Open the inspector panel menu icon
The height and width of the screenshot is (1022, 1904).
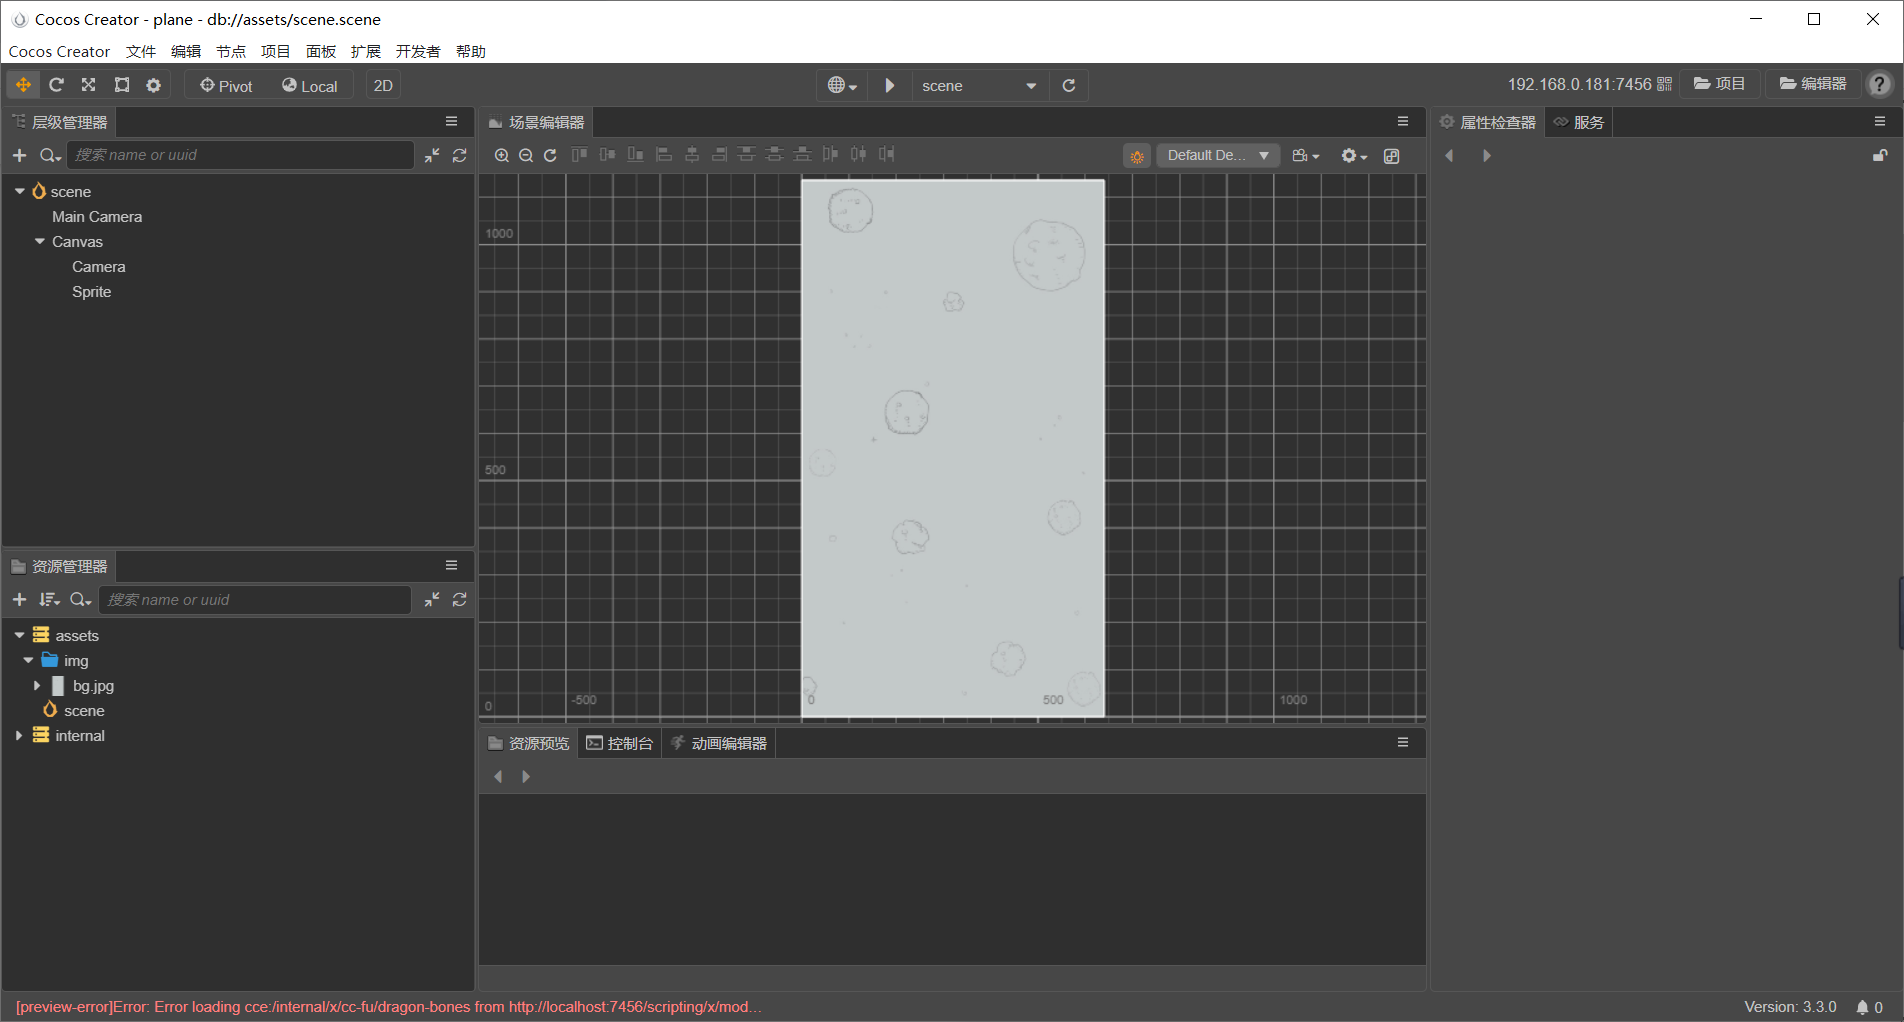click(x=1880, y=122)
